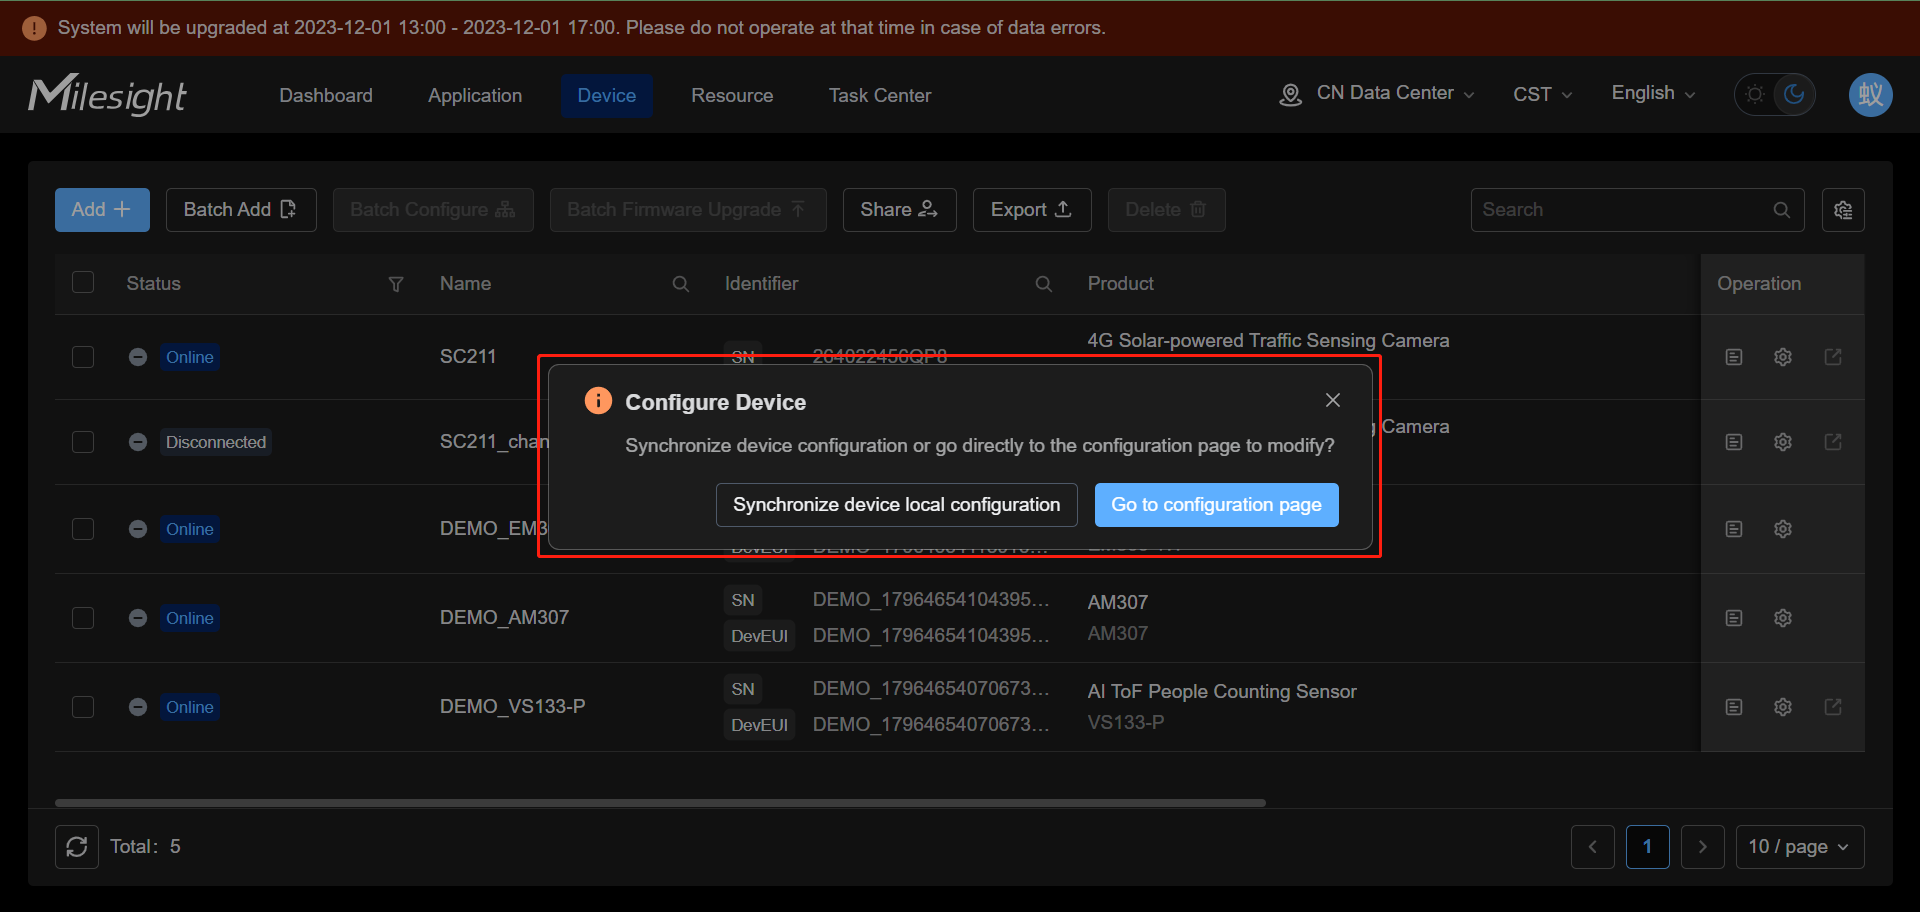
Task: Refresh the device list
Action: [x=77, y=847]
